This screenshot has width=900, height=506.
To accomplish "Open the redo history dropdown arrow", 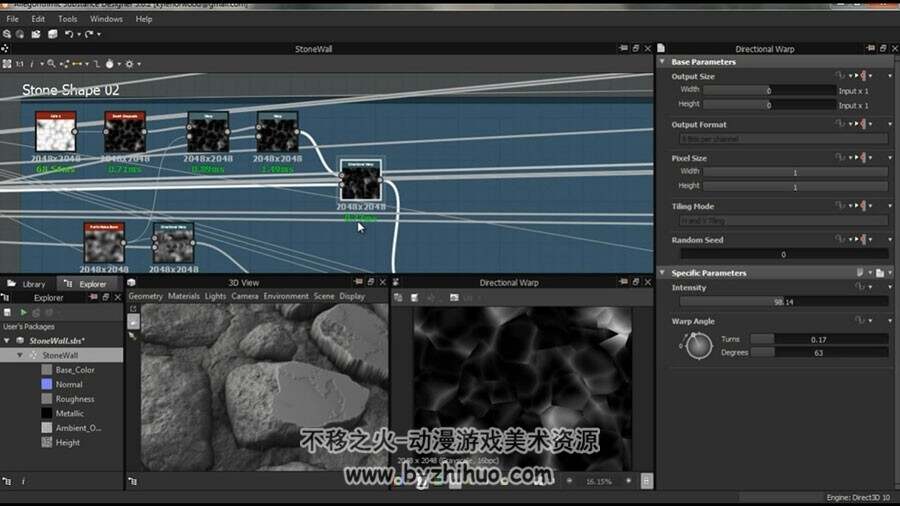I will (x=99, y=34).
